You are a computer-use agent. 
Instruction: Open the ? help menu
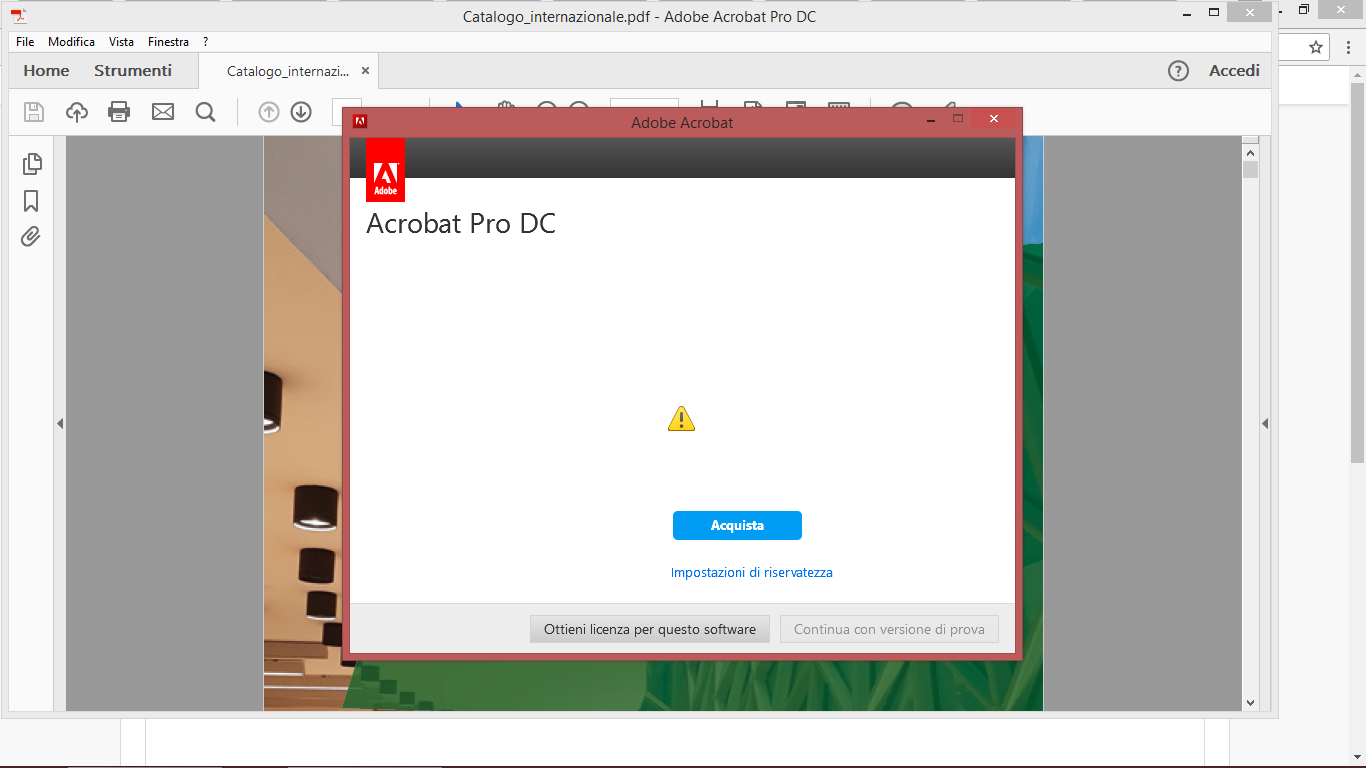205,42
